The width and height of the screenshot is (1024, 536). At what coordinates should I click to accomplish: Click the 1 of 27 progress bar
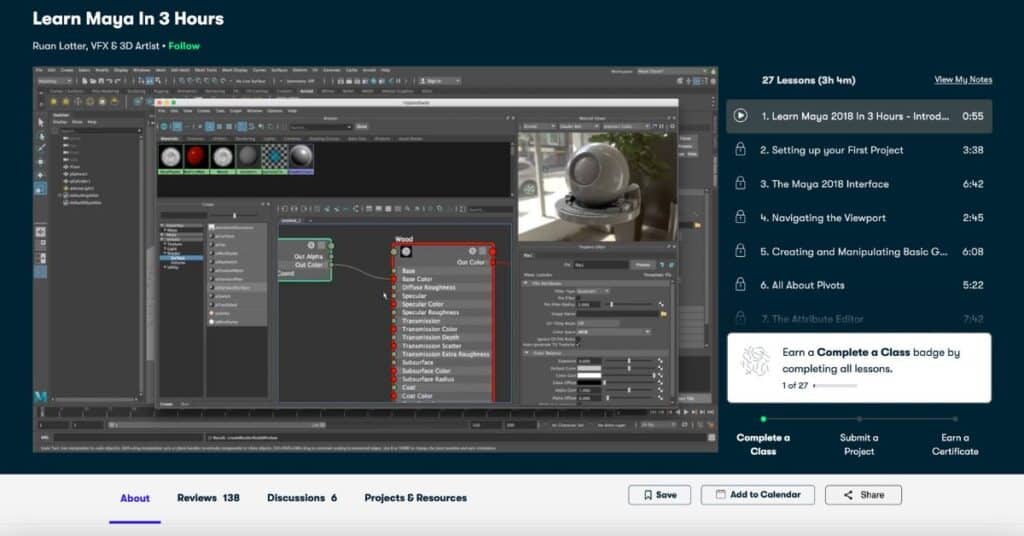tap(835, 385)
